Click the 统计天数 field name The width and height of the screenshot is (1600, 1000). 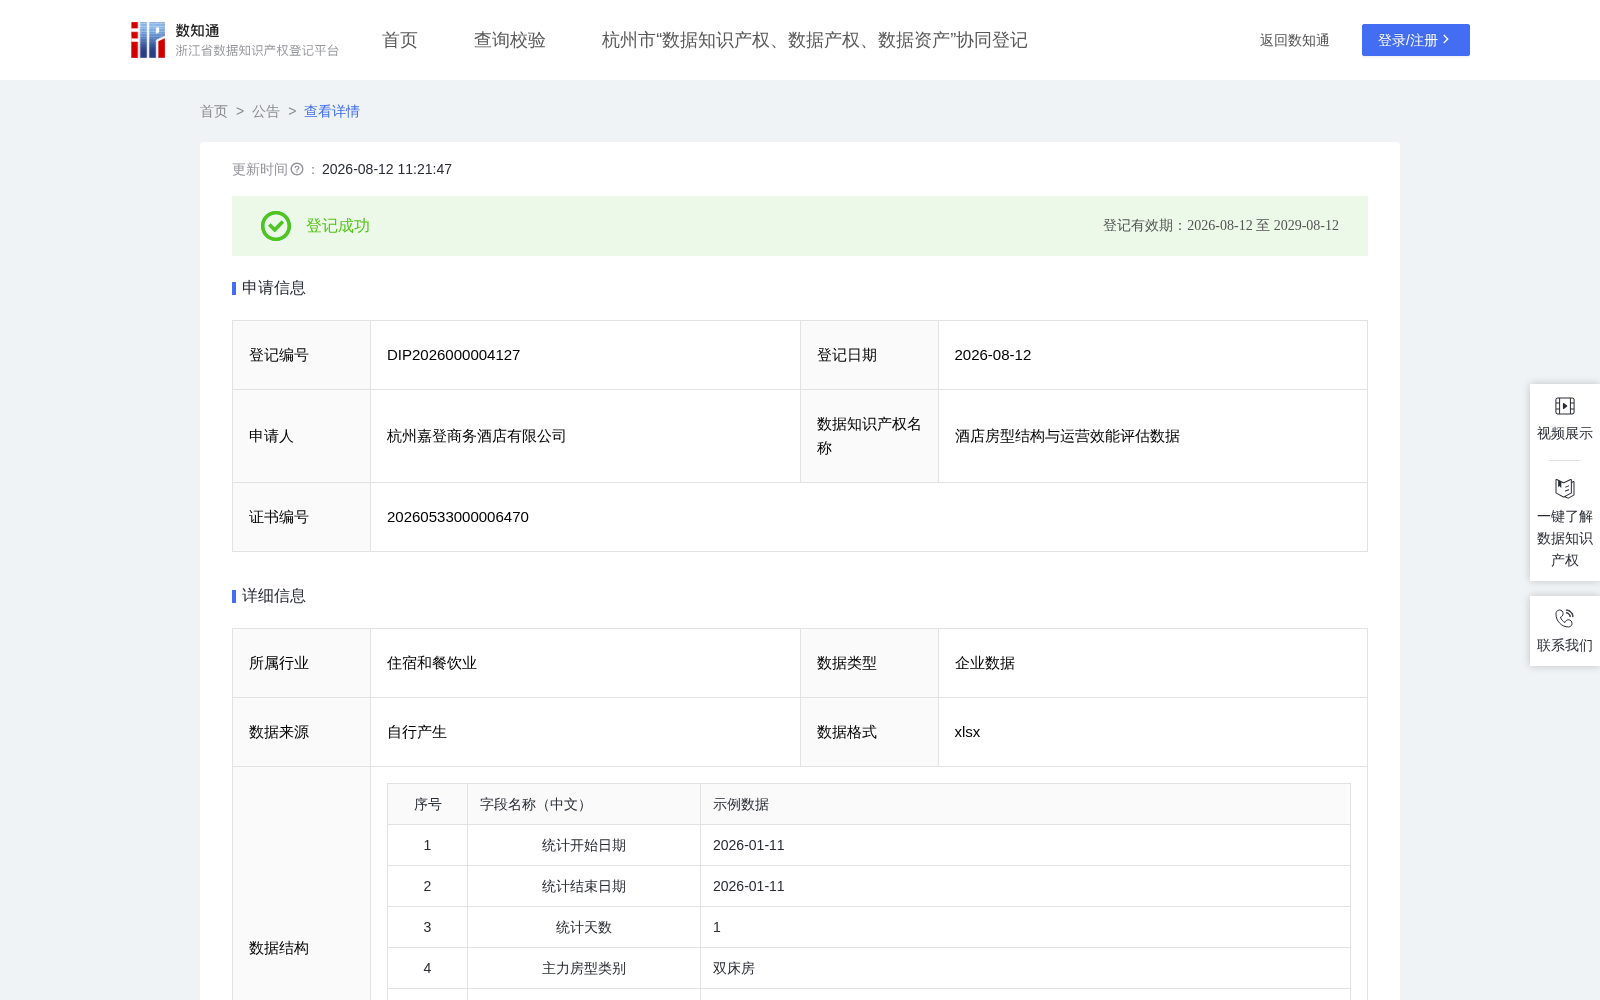click(x=584, y=927)
